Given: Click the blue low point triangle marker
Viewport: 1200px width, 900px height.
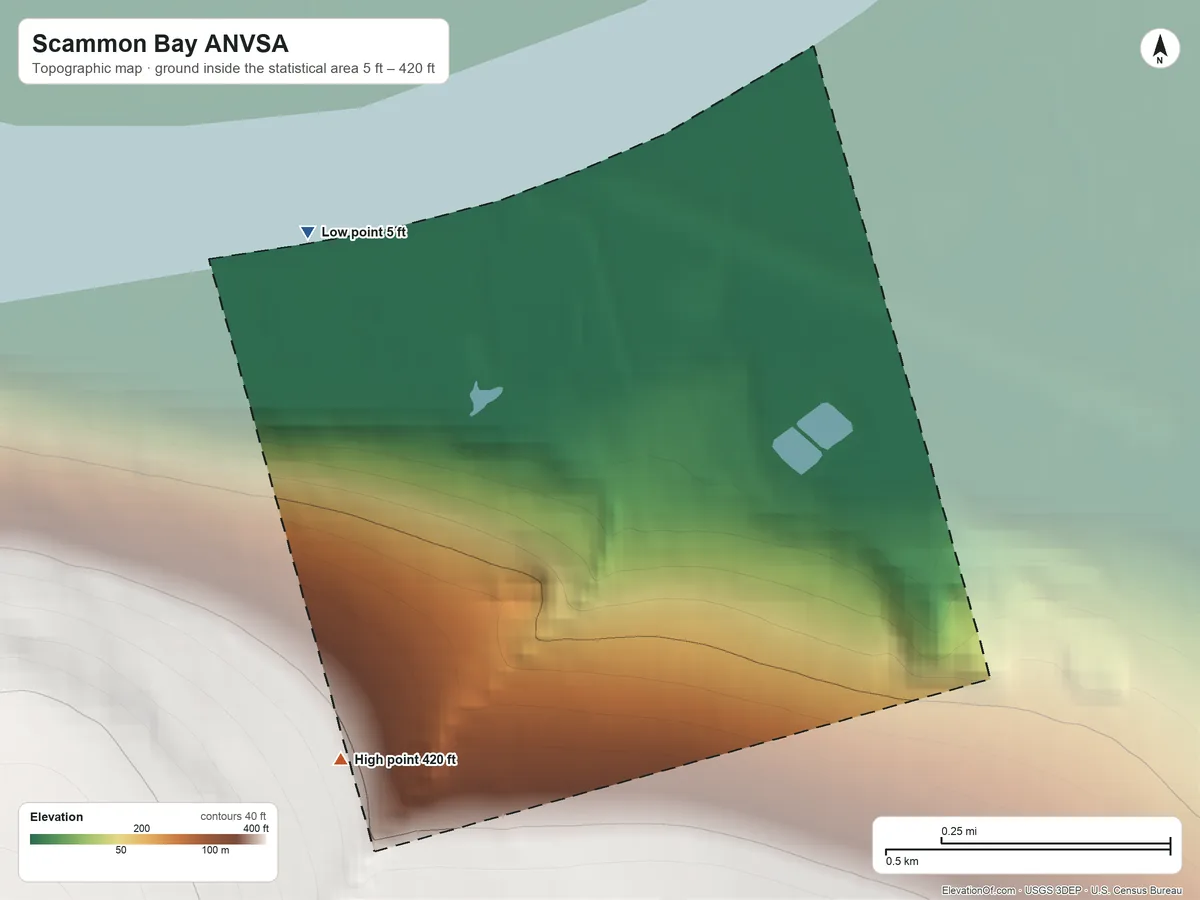Looking at the screenshot, I should click(x=308, y=232).
